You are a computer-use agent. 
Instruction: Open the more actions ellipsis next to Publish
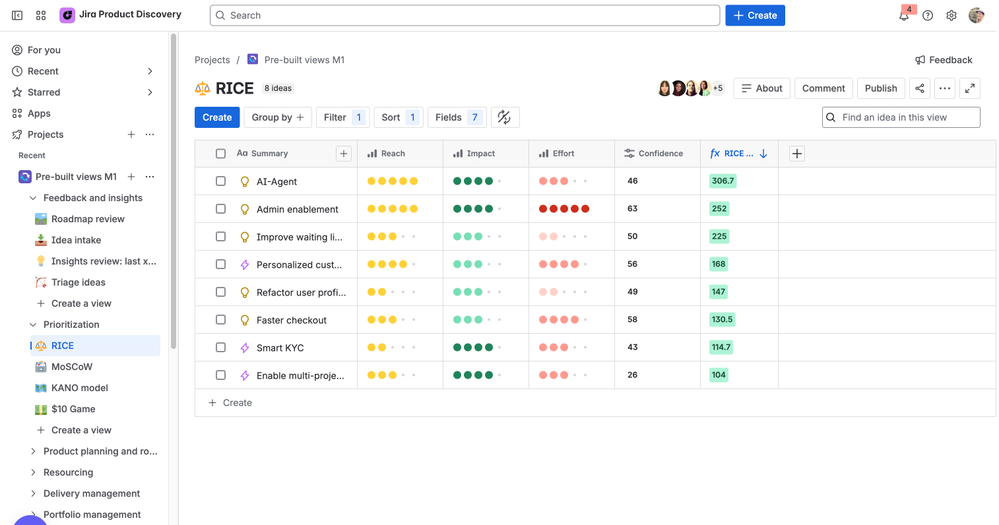point(945,89)
